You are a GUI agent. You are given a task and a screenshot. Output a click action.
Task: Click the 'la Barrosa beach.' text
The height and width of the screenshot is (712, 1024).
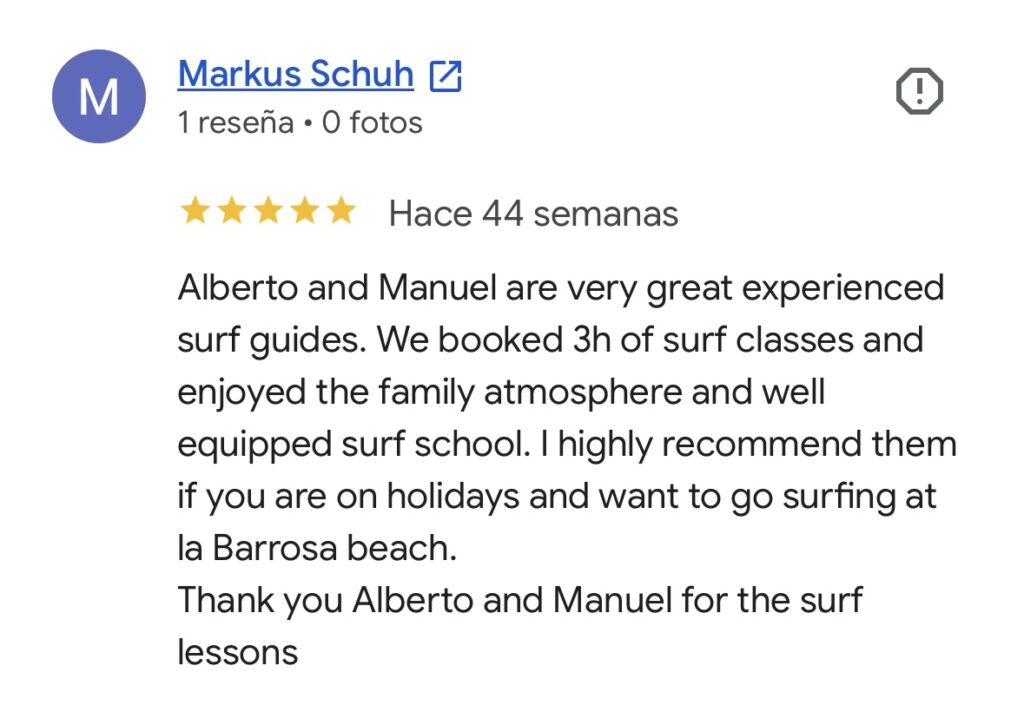point(317,548)
